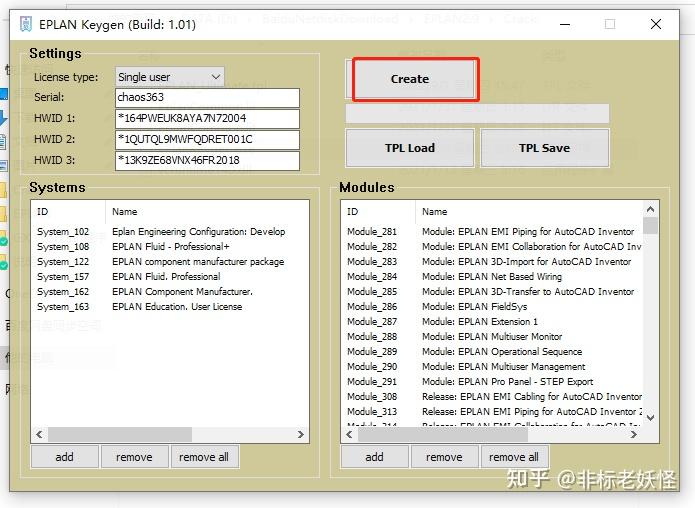Select Module_285 3D-Transfer row
Viewport: 695px width, 508px height.
pos(492,292)
